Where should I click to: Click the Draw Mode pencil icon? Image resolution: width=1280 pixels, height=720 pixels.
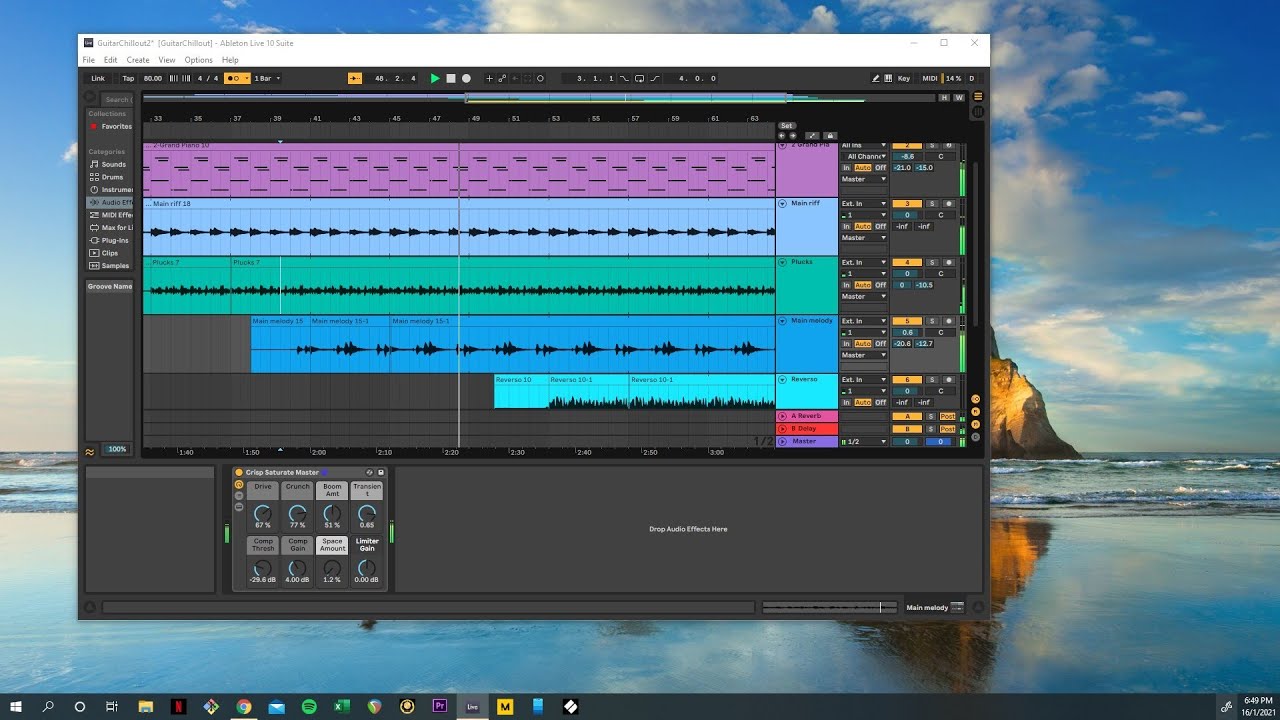tap(876, 78)
